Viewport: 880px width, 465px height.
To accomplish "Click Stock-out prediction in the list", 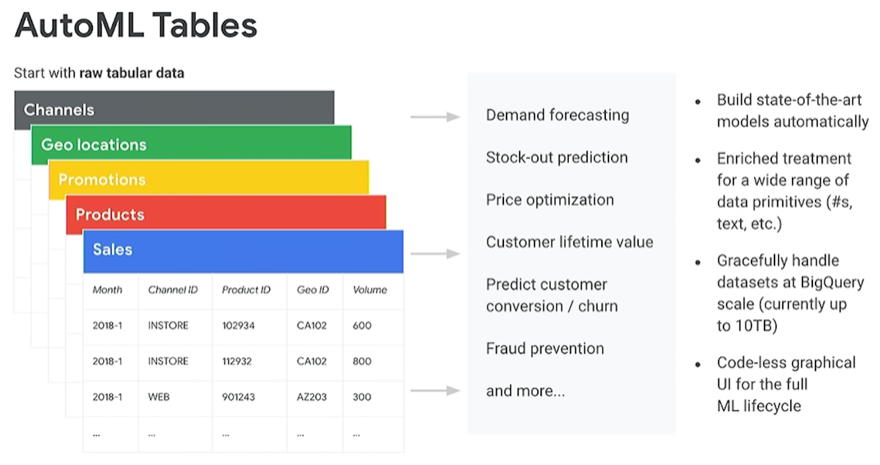I will coord(557,158).
